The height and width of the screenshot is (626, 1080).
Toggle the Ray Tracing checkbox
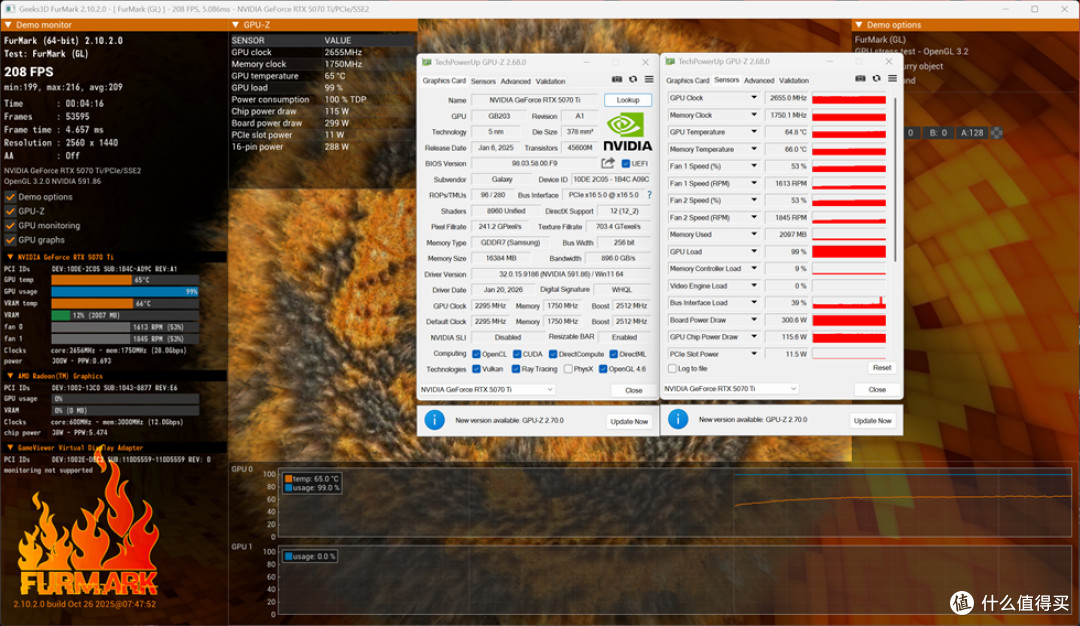click(515, 369)
